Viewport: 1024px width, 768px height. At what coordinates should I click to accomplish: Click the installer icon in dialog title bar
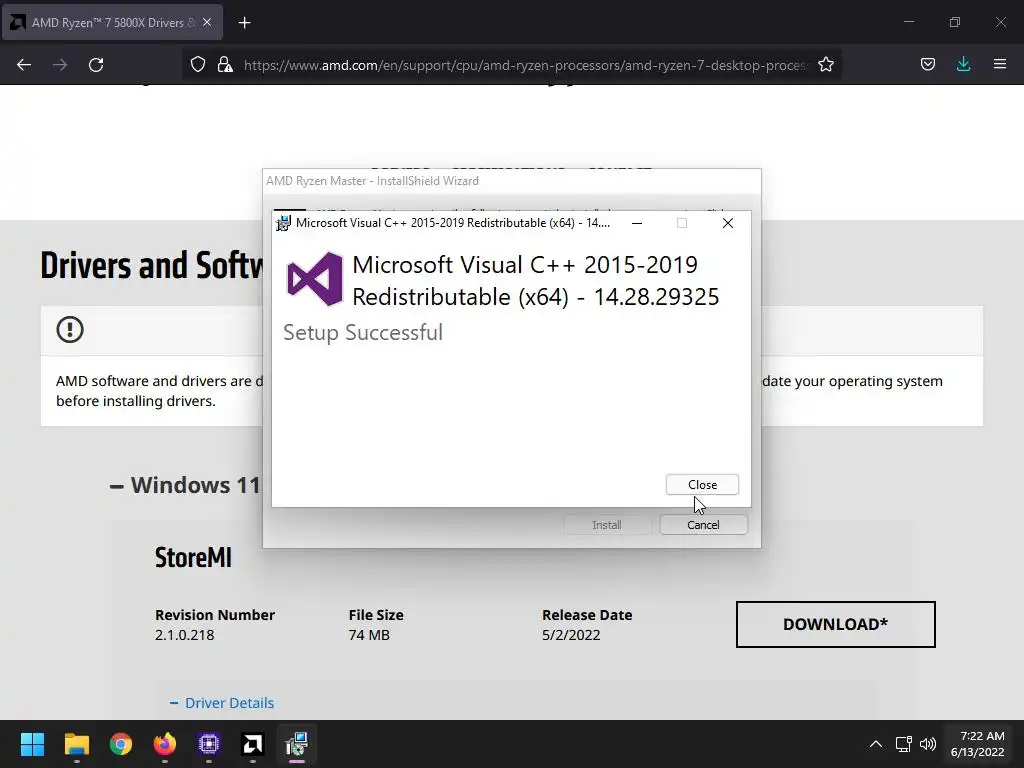[283, 223]
